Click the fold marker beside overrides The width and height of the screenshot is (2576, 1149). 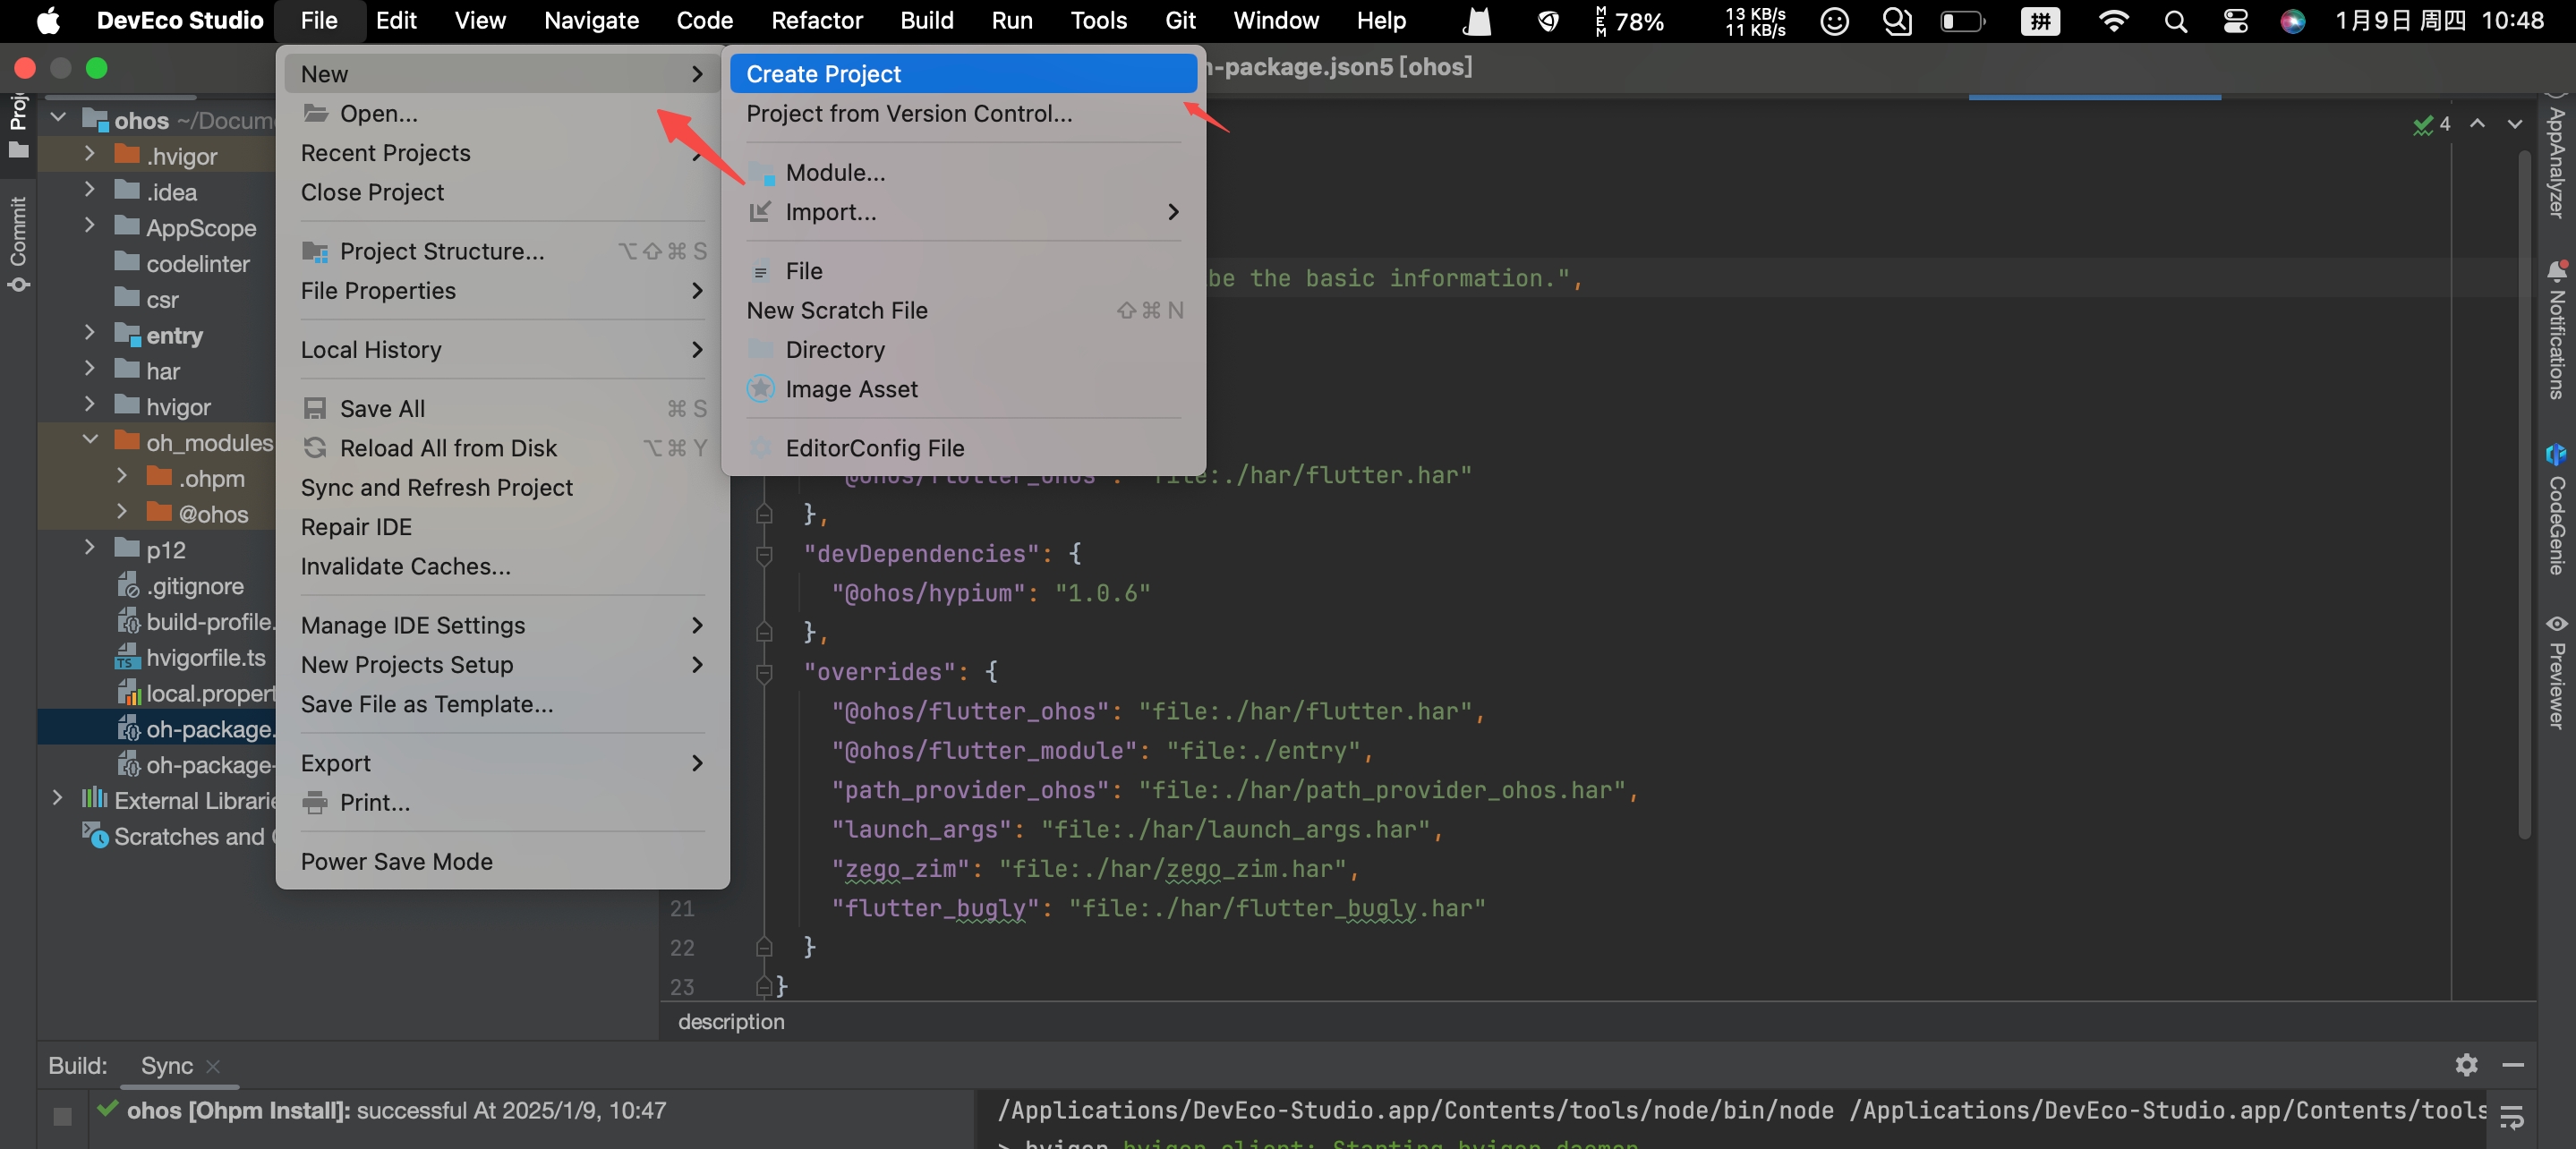click(764, 672)
